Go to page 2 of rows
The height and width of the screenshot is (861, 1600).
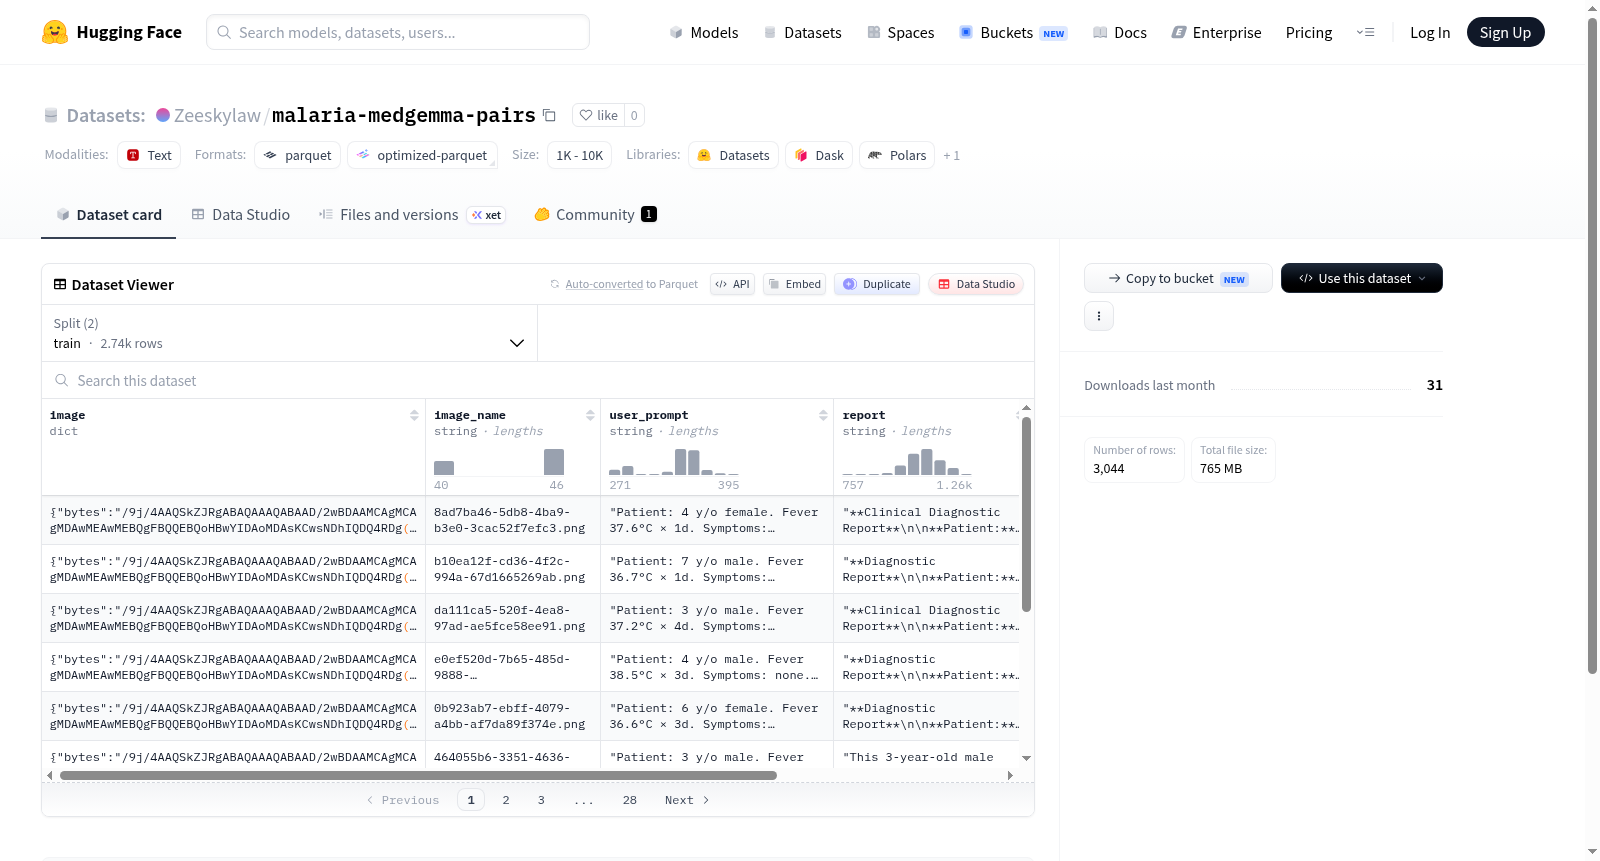[506, 800]
